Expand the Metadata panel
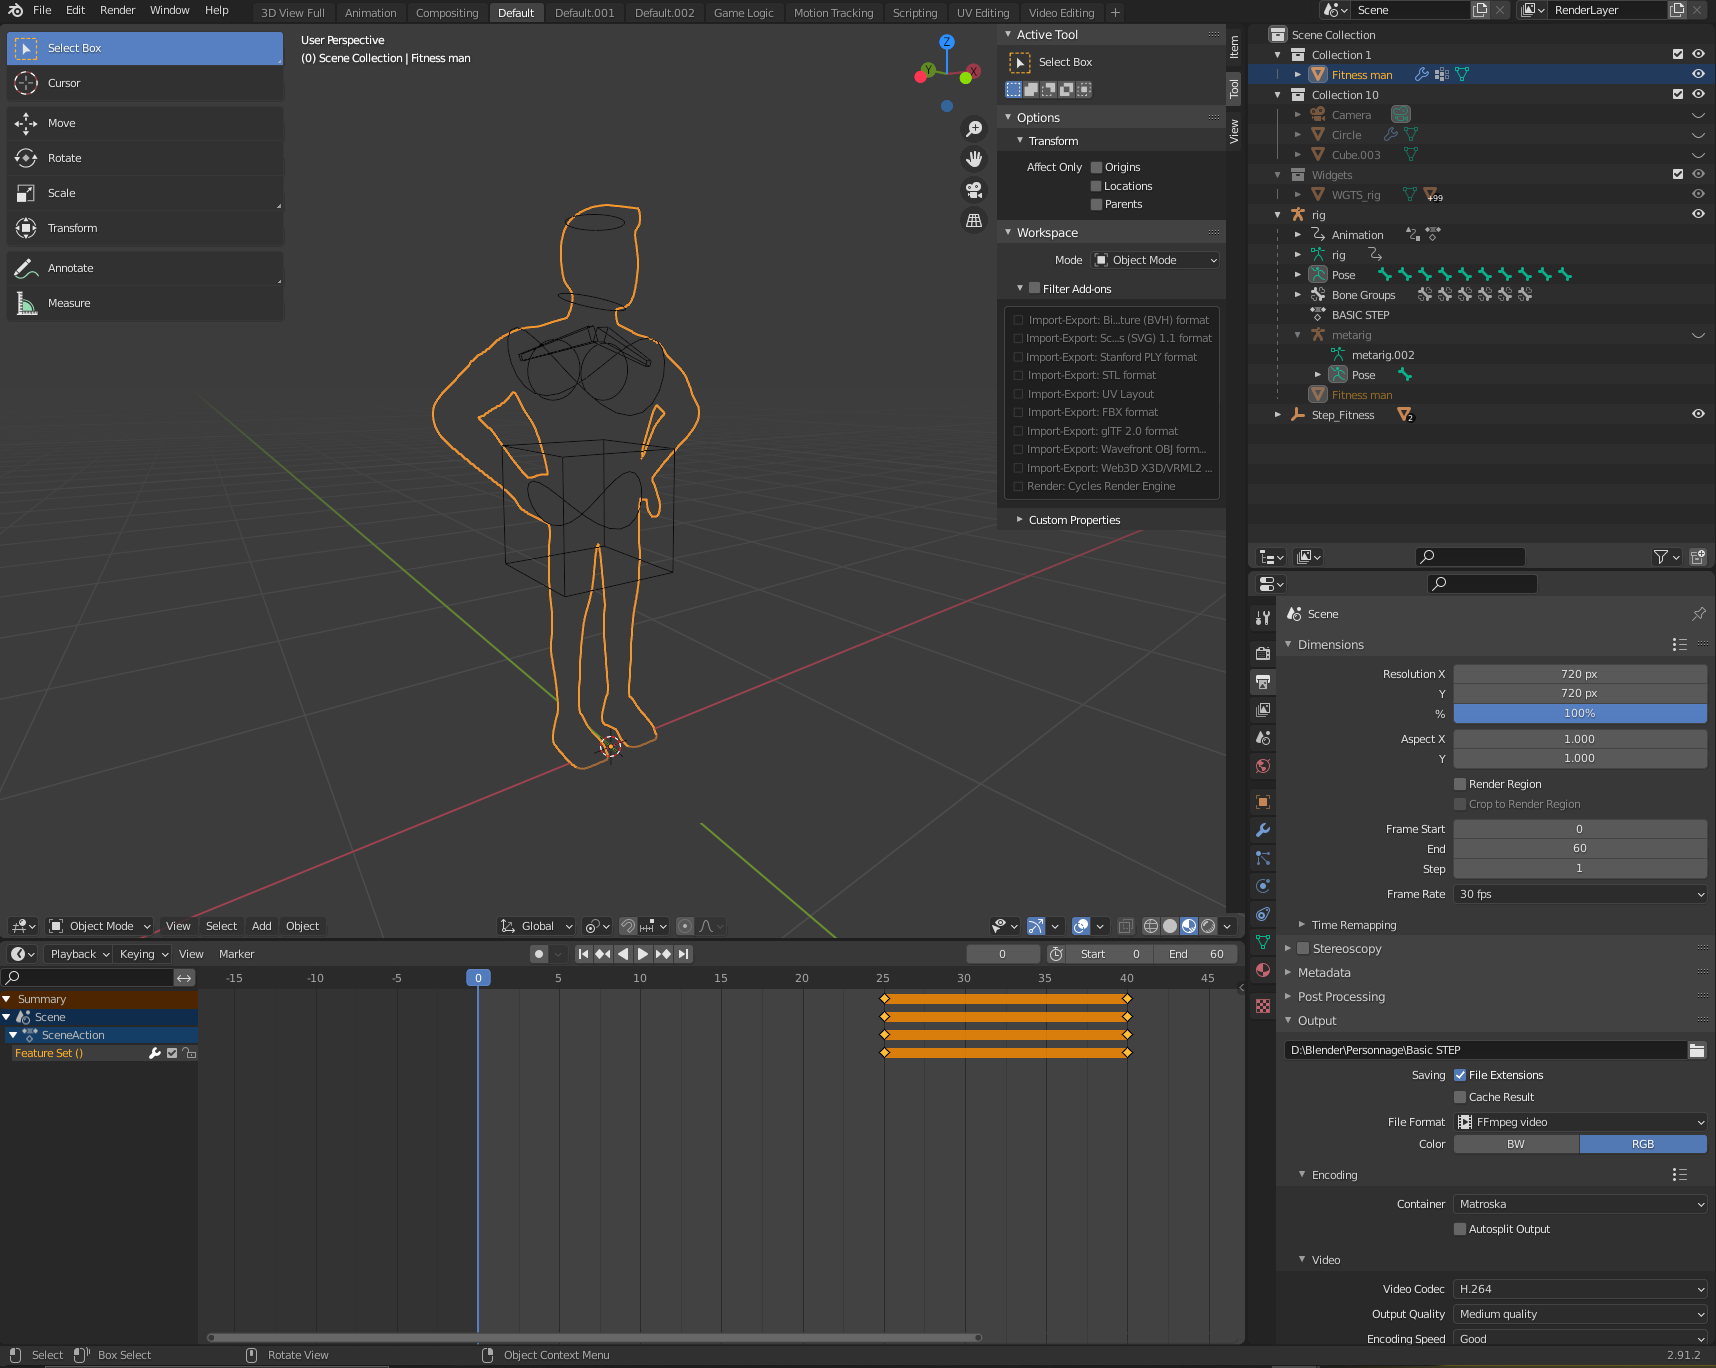This screenshot has height=1368, width=1716. click(x=1323, y=973)
